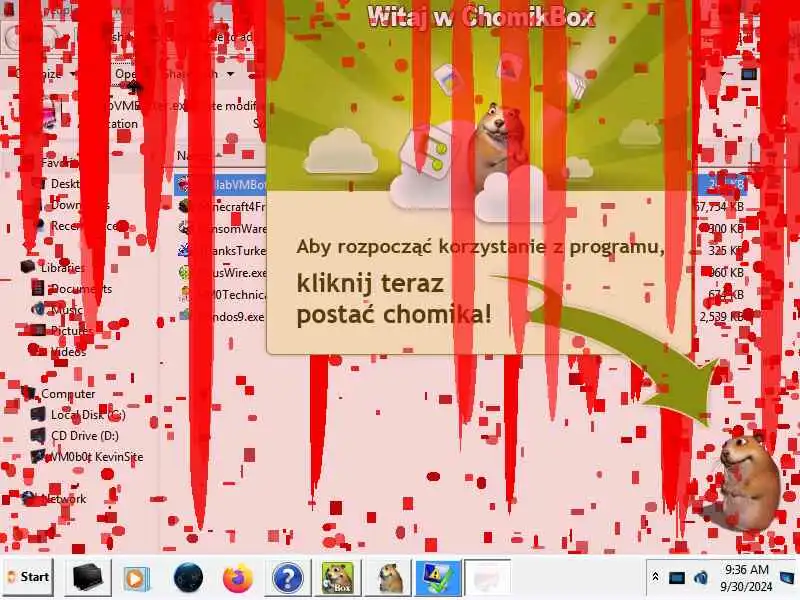Select the highlighted labVMBo file row
The height and width of the screenshot is (600, 800).
[x=220, y=184]
